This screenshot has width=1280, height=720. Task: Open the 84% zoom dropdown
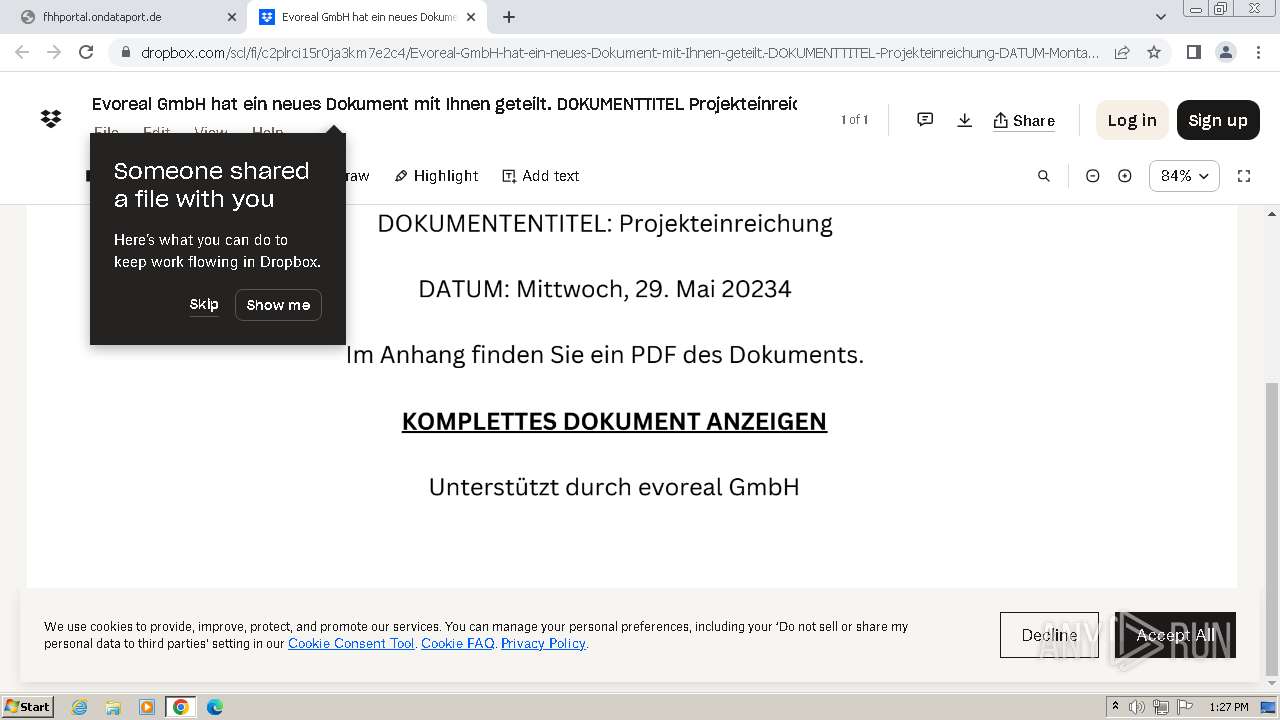tap(1184, 176)
